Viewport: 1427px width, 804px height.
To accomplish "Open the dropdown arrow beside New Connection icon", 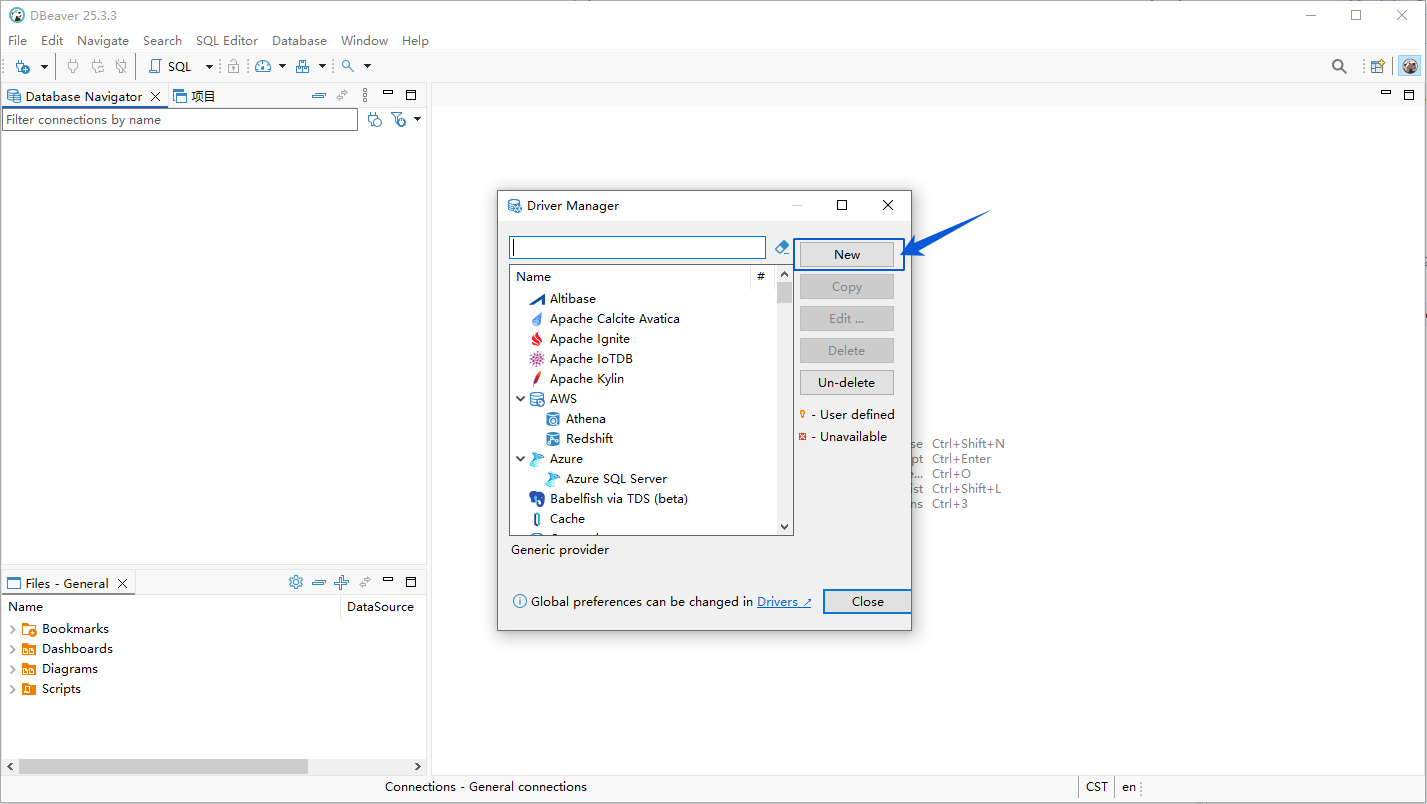I will point(44,67).
